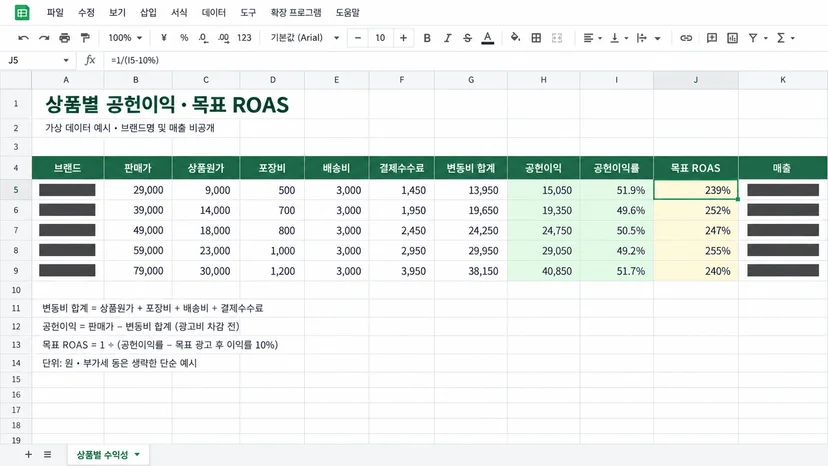Open the 파일 menu
This screenshot has height=466, width=828.
(x=55, y=13)
